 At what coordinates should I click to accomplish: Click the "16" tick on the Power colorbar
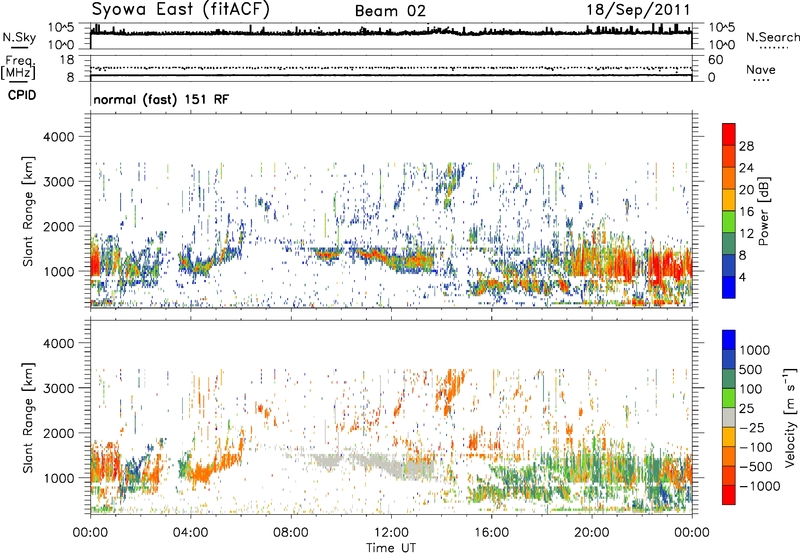[x=746, y=211]
